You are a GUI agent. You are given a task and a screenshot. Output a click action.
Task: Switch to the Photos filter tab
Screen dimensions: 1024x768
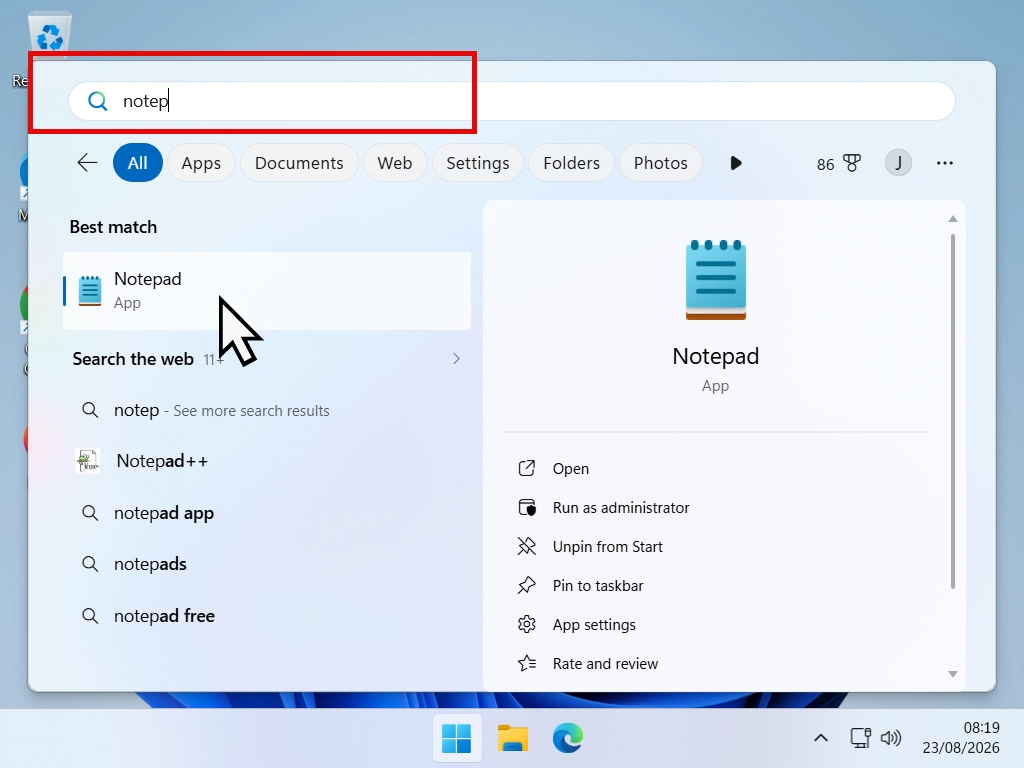[660, 163]
